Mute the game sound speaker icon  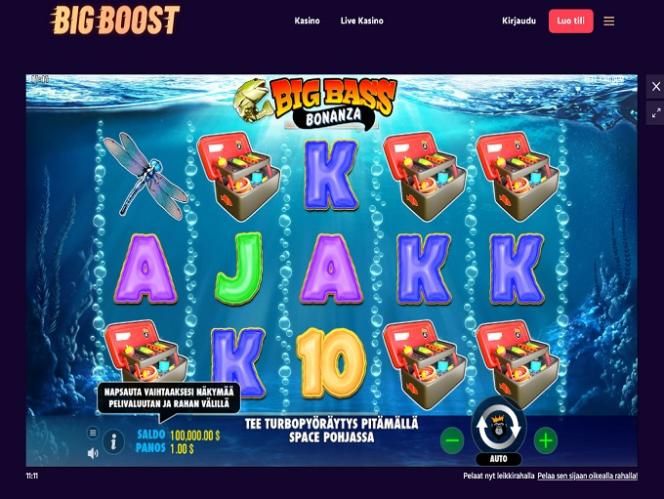pyautogui.click(x=93, y=453)
